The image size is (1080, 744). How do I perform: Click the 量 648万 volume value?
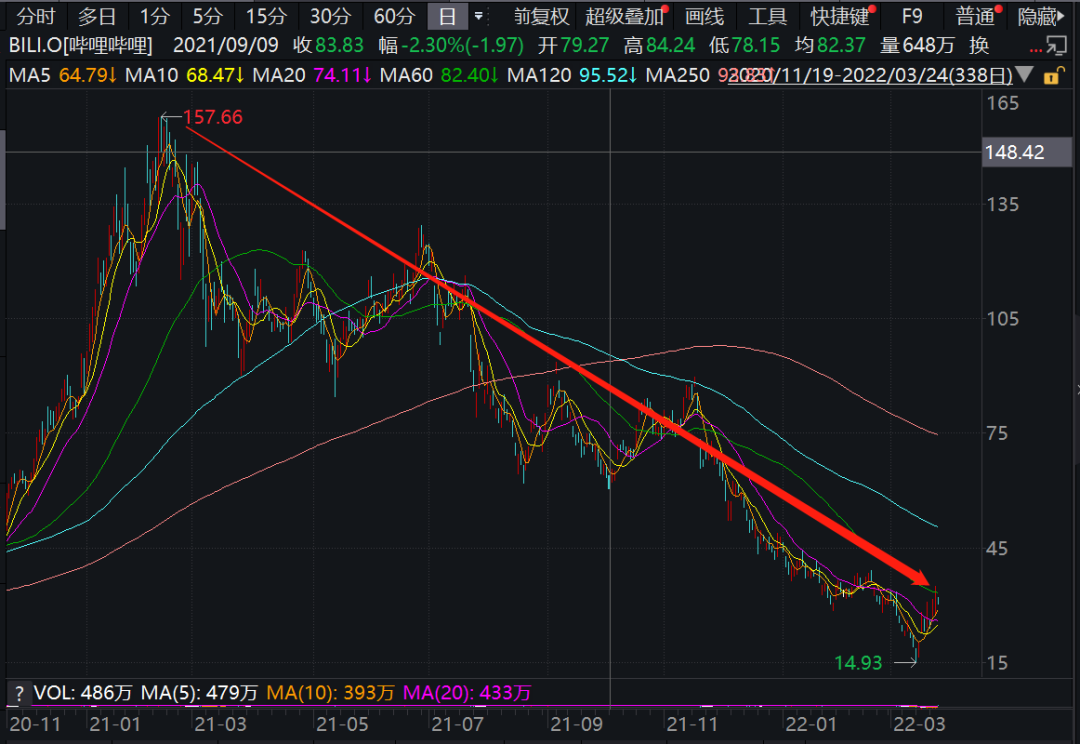917,45
